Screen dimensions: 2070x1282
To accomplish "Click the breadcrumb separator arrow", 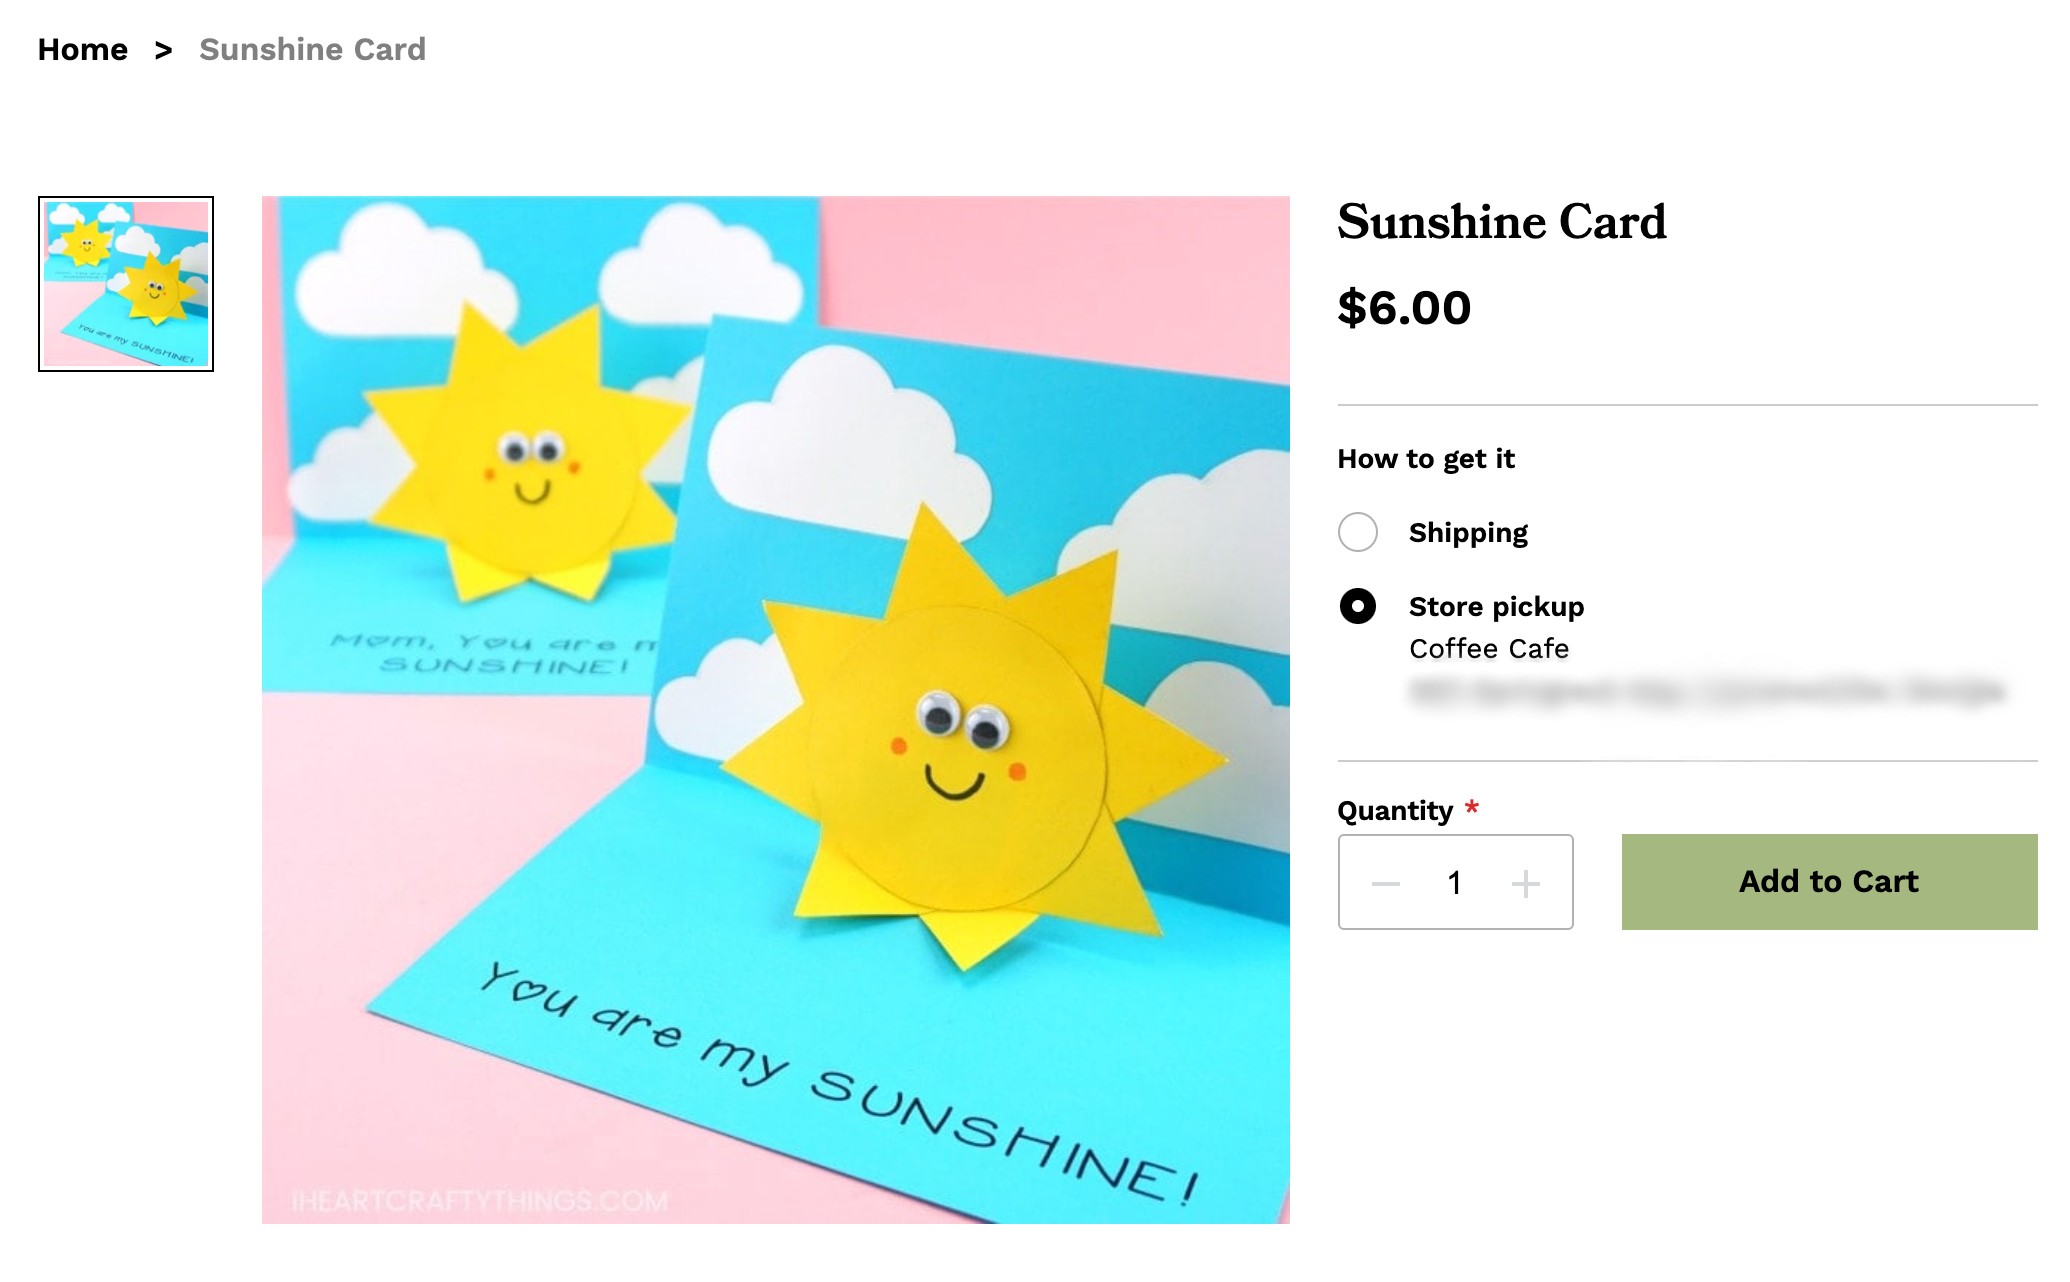I will (x=164, y=50).
